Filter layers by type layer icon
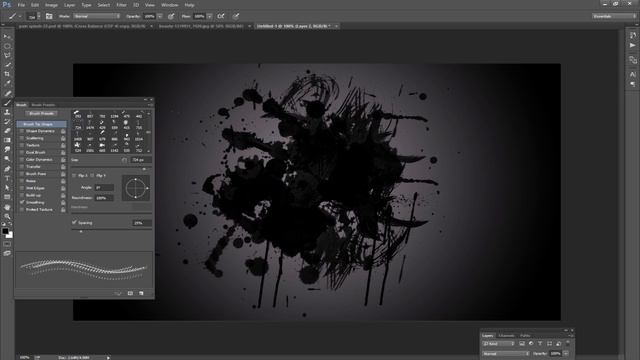The width and height of the screenshot is (640, 360). 540,344
